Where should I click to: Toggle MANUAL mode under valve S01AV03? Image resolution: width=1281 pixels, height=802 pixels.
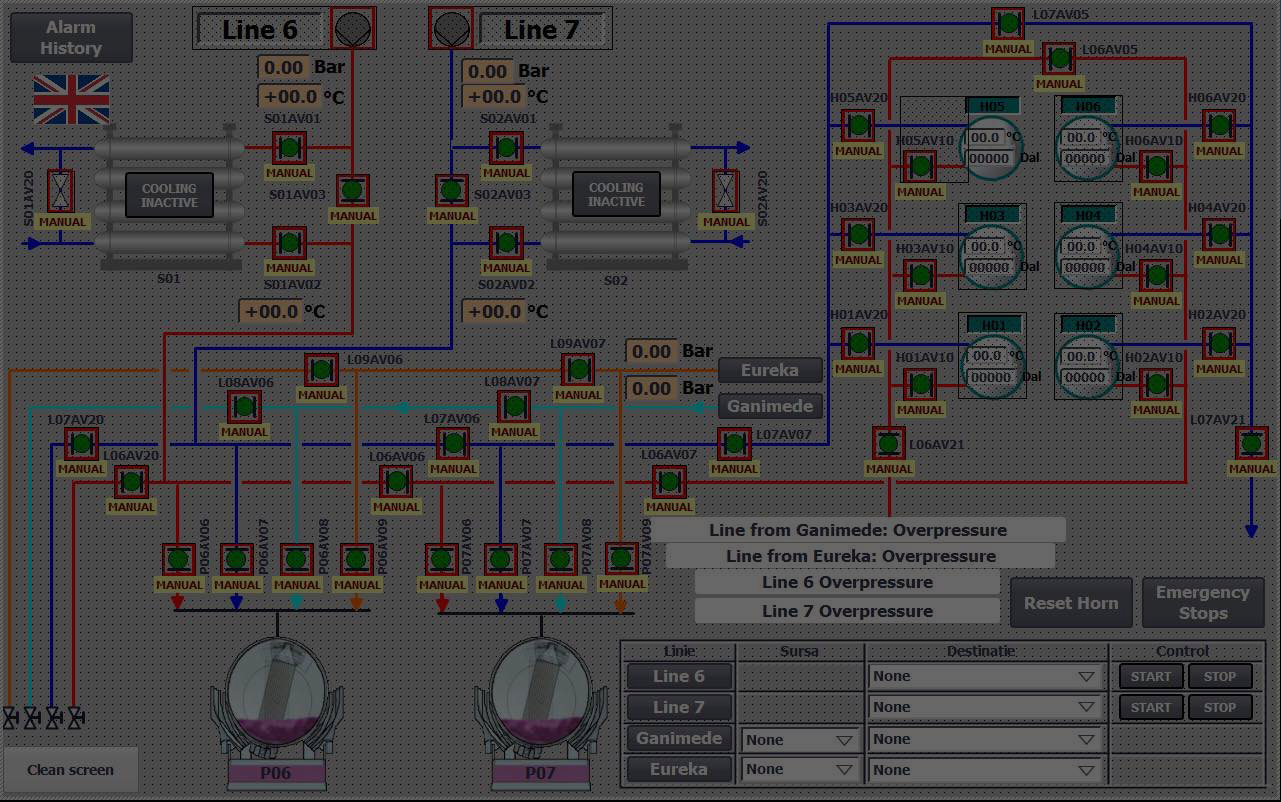pos(352,215)
